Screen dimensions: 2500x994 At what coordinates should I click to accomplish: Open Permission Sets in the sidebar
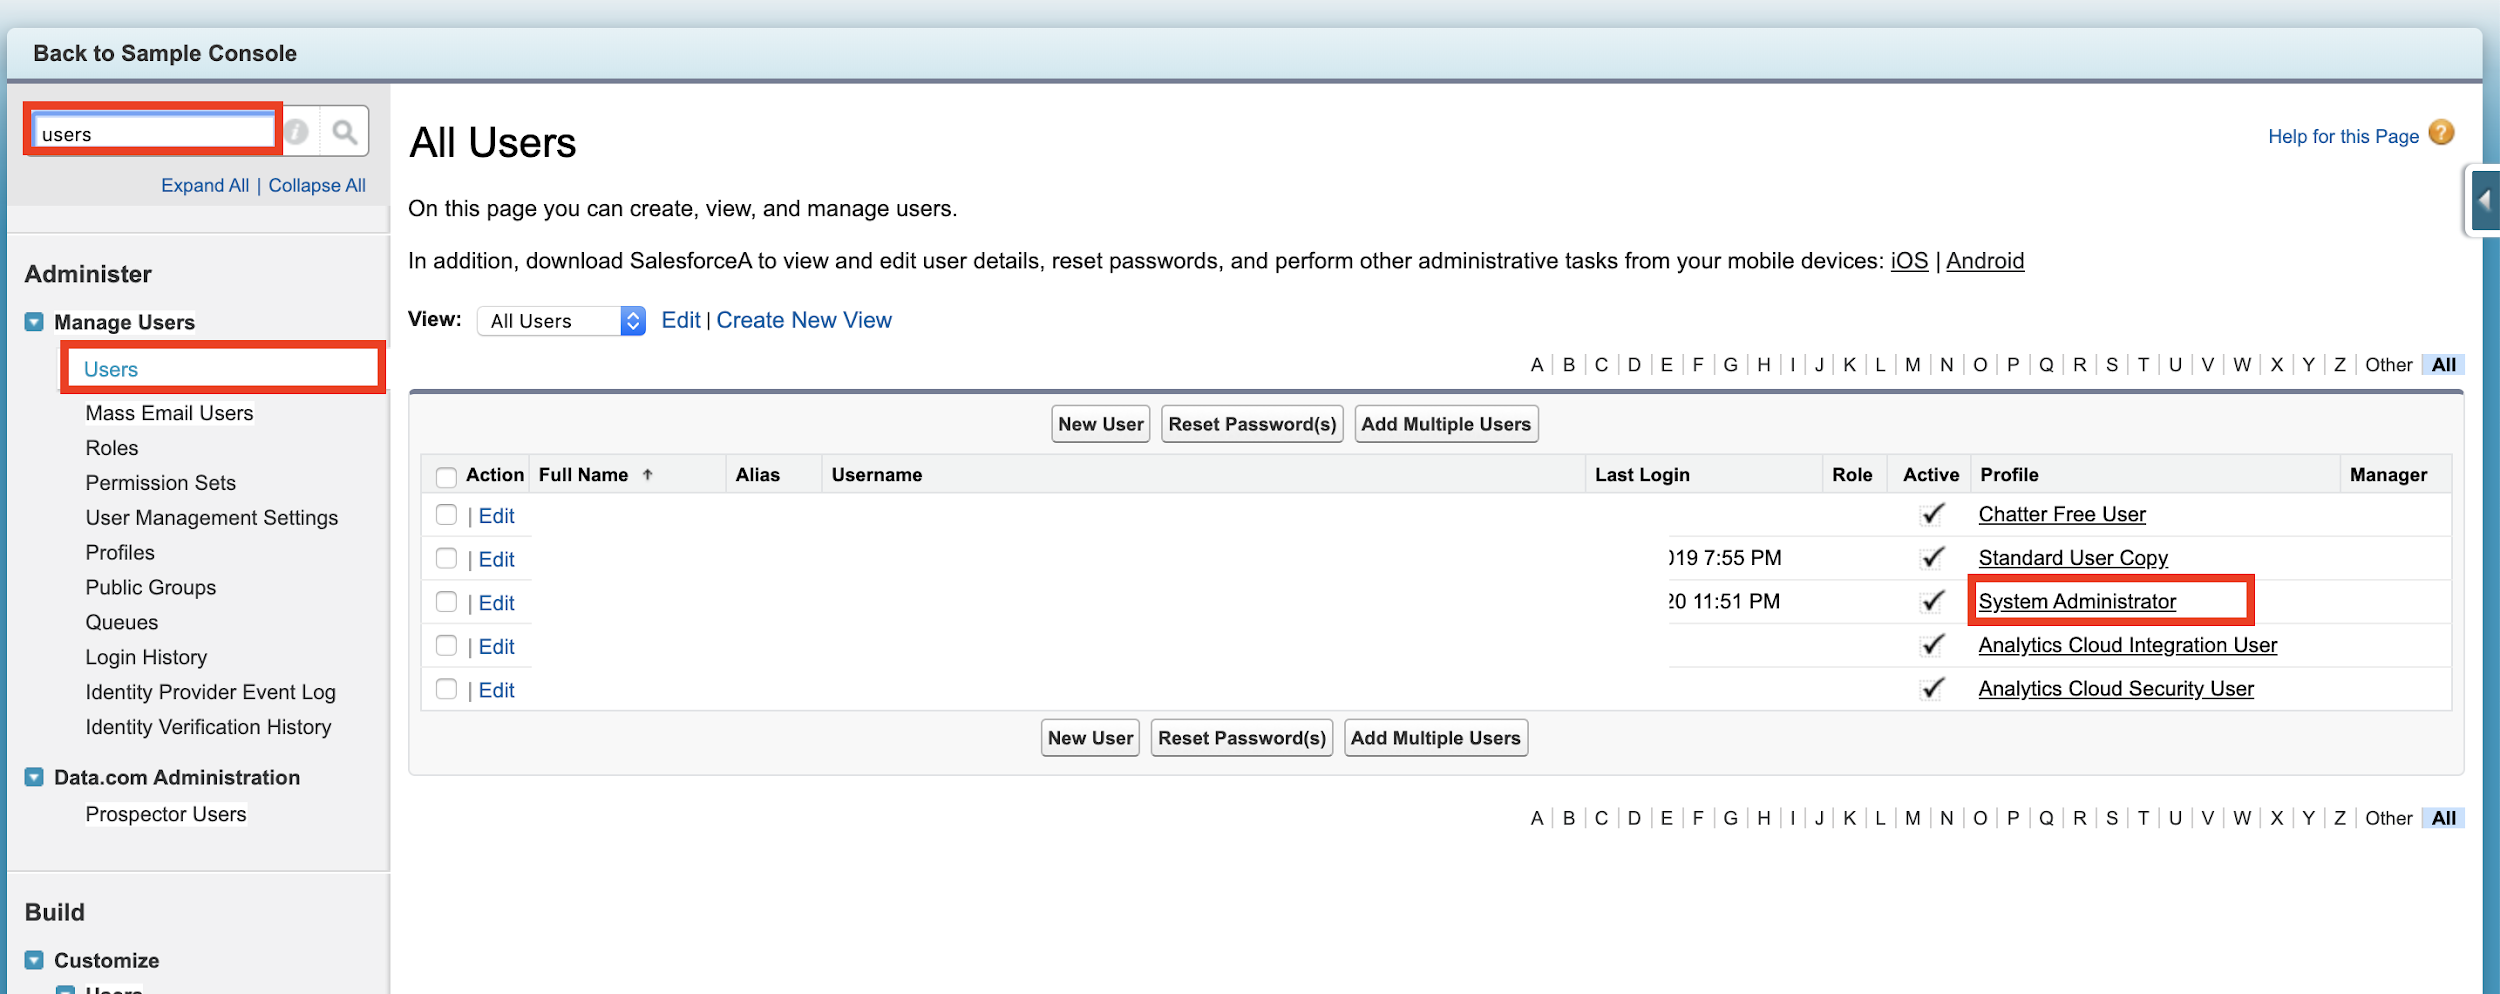160,483
